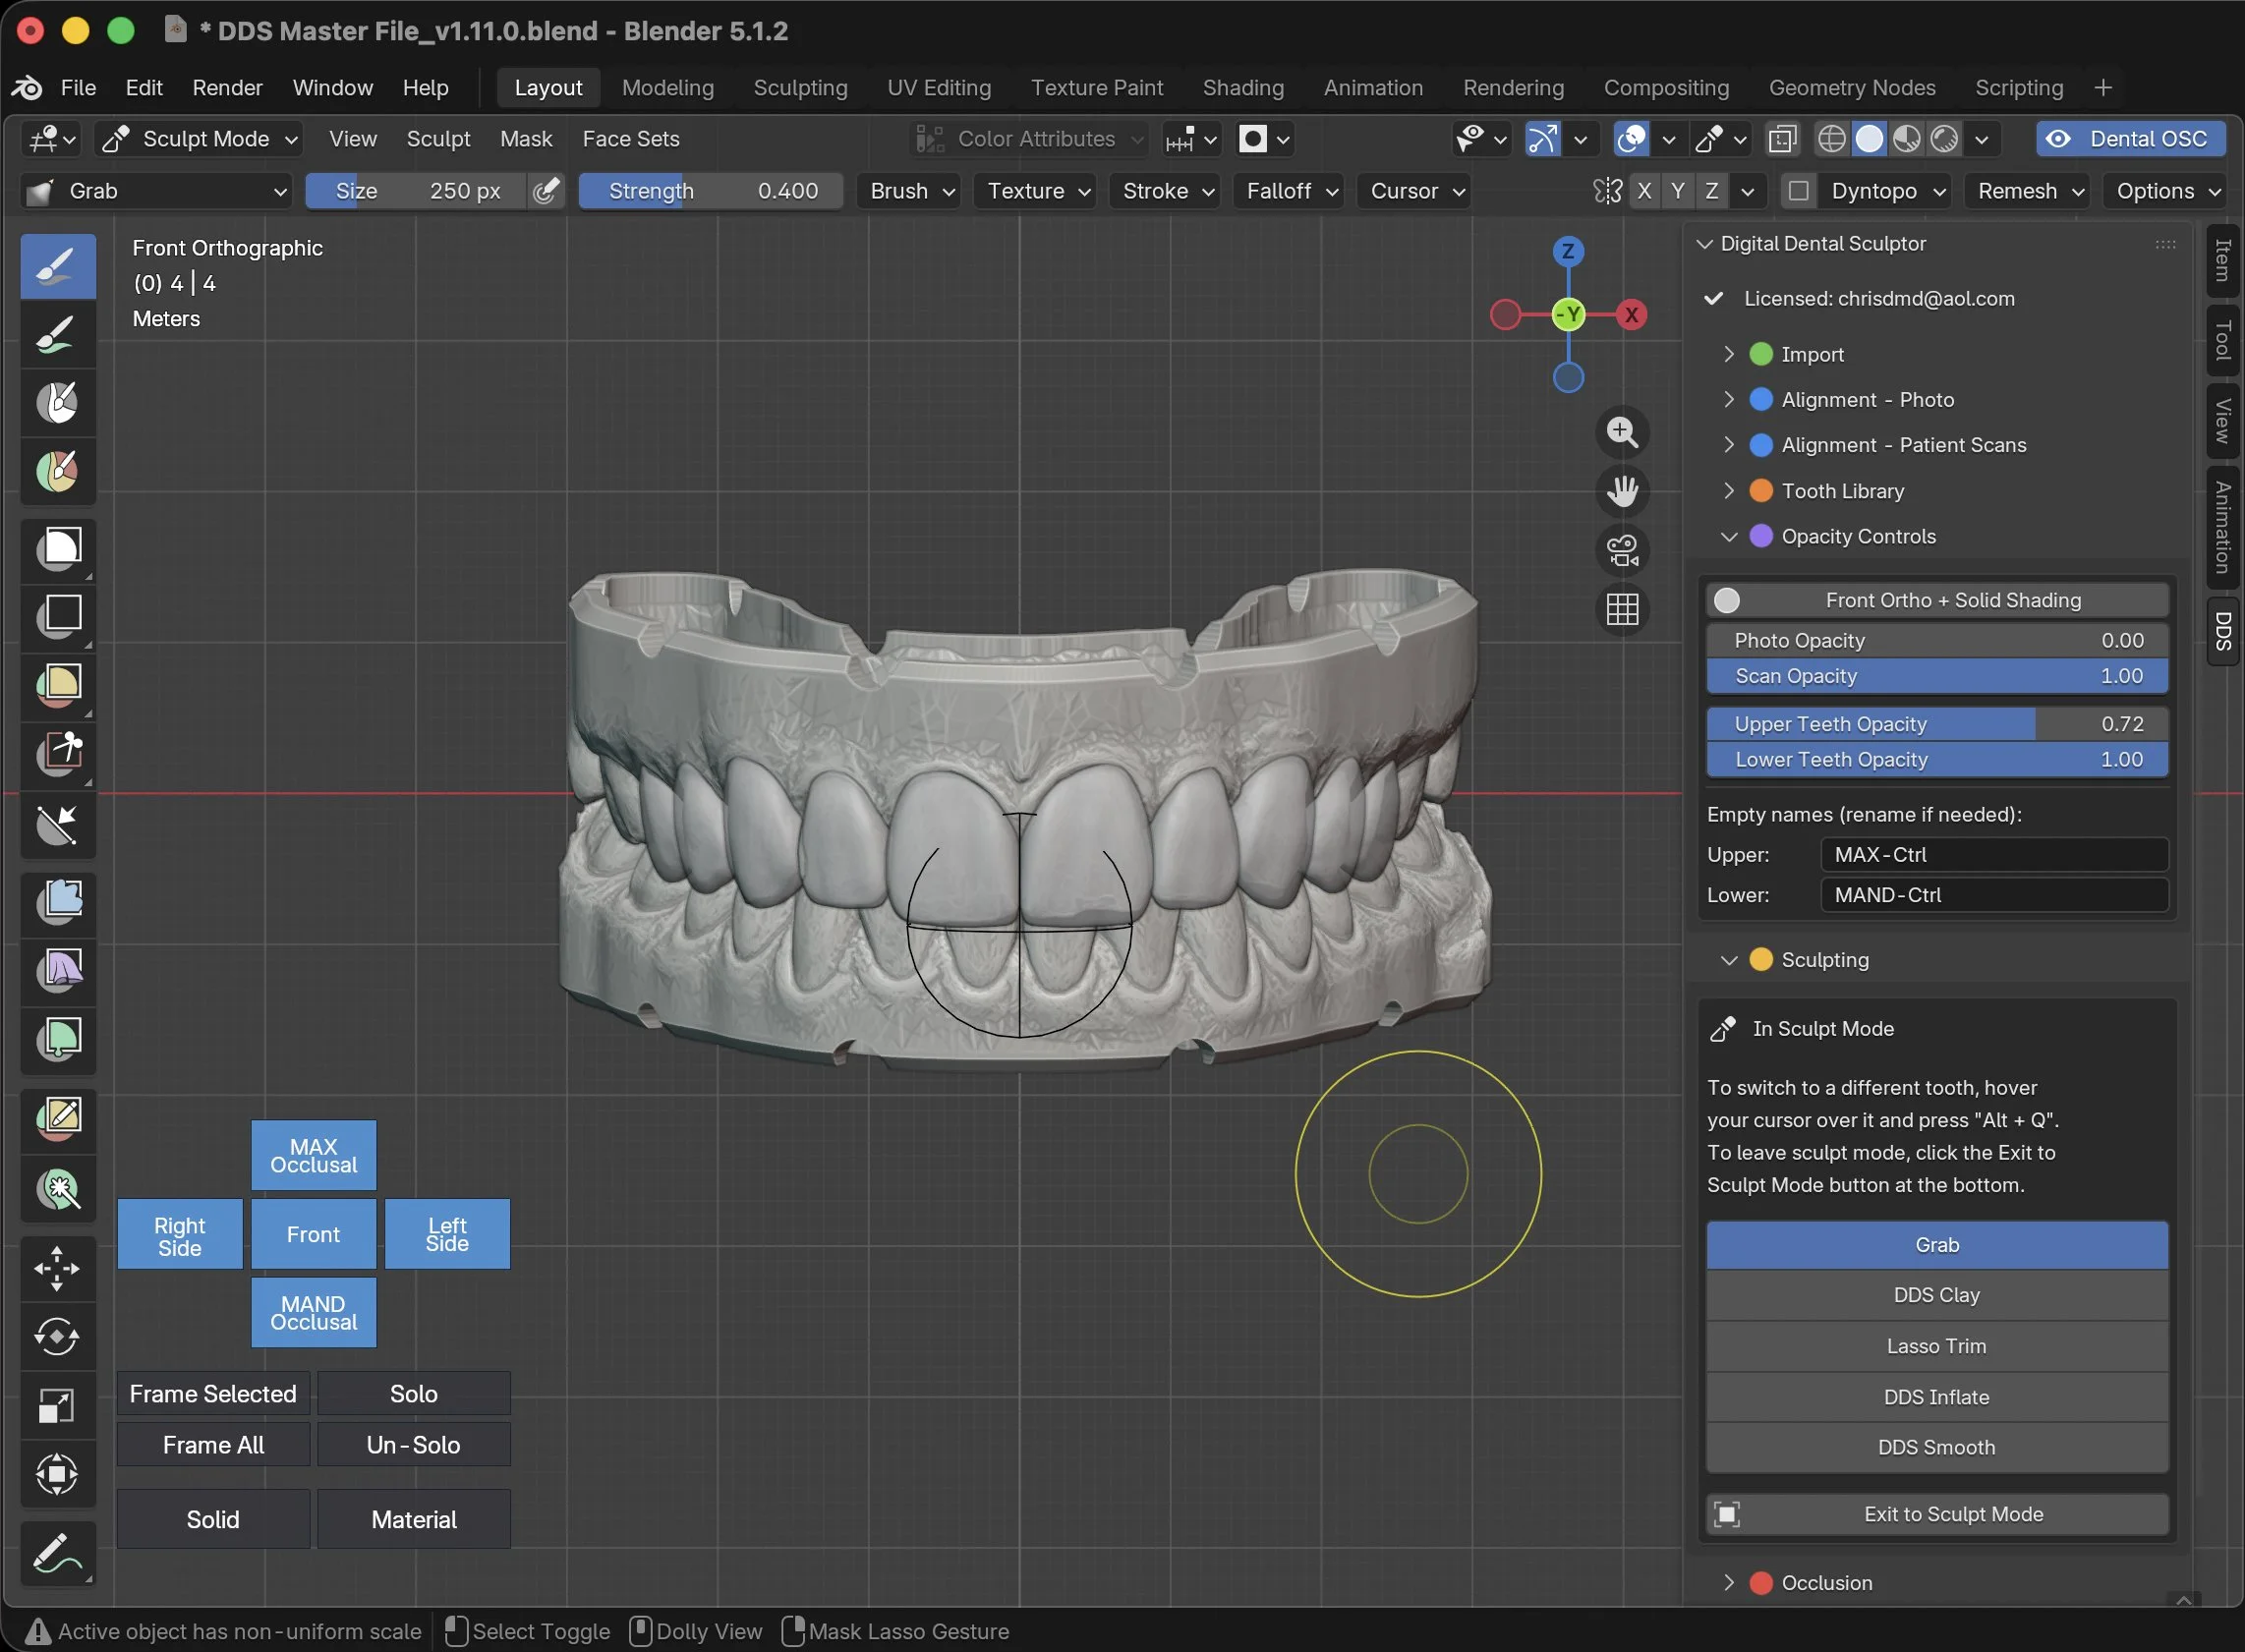
Task: Click the Lasso Trim button
Action: pyautogui.click(x=1937, y=1347)
